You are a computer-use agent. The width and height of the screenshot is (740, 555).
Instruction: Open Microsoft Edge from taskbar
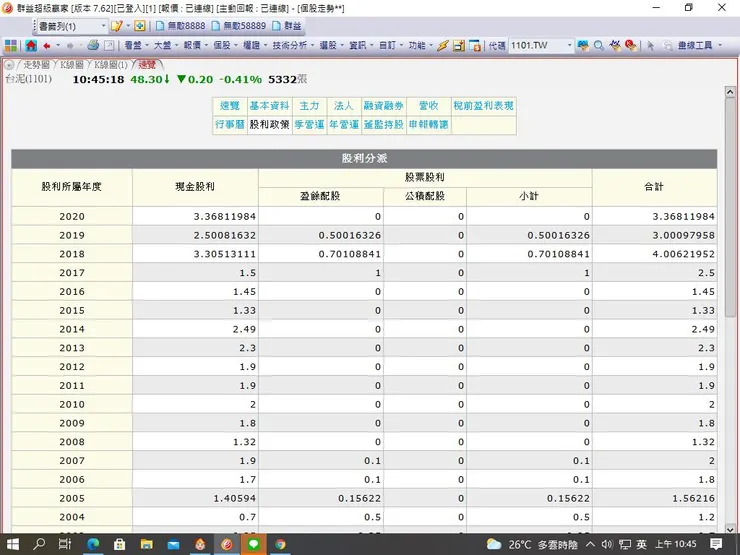93,544
